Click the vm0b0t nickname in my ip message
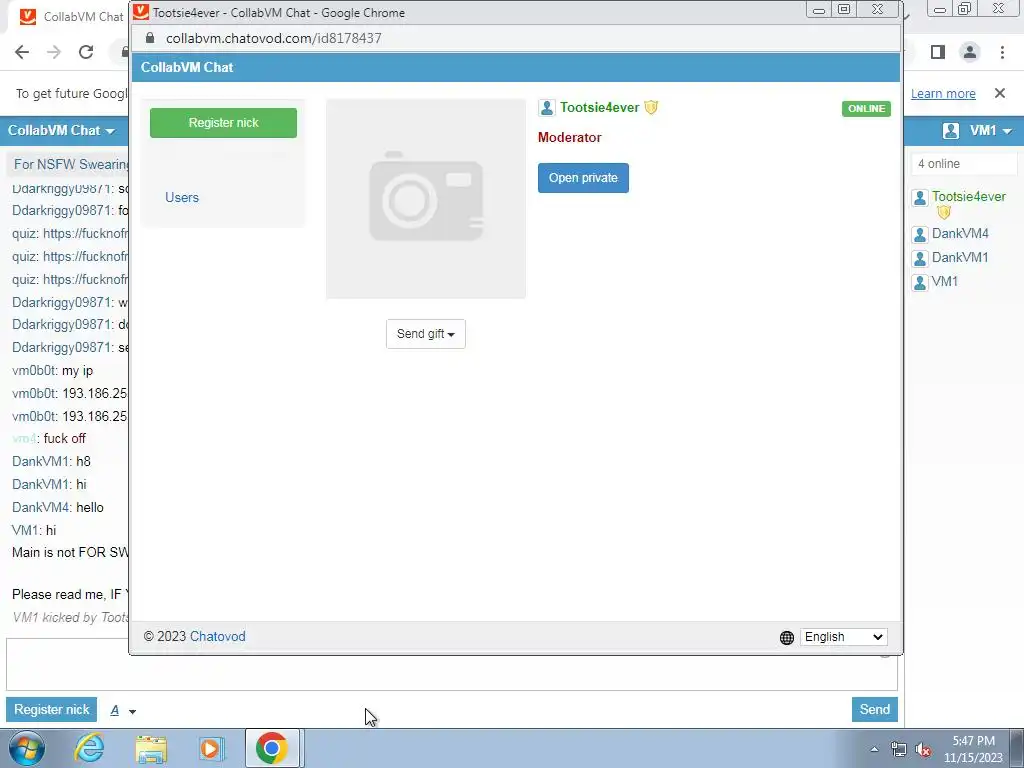1024x768 pixels. coord(35,370)
